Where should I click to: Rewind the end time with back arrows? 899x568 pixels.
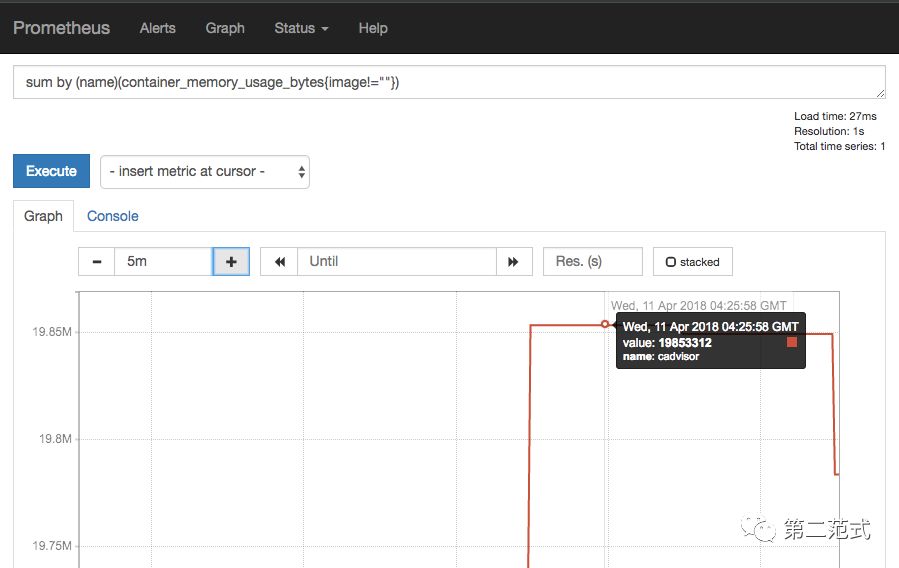pyautogui.click(x=279, y=262)
